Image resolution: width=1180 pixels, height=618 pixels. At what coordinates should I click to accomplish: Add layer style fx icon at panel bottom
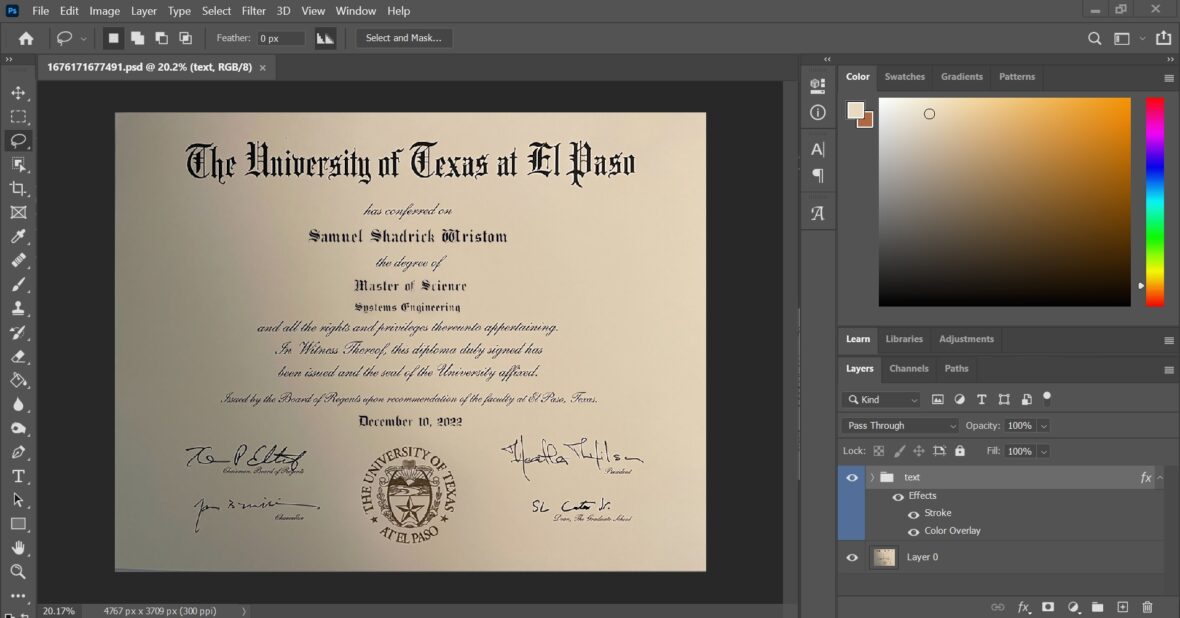(x=1023, y=607)
